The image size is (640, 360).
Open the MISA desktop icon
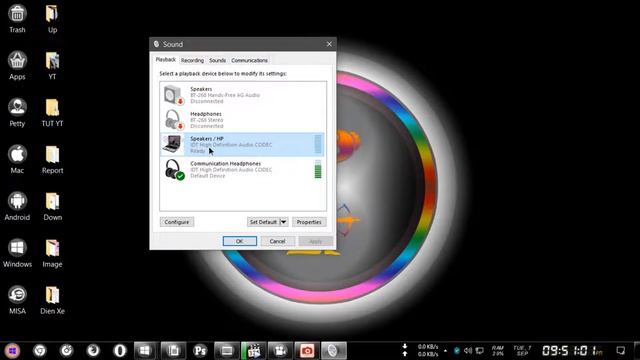tap(17, 300)
